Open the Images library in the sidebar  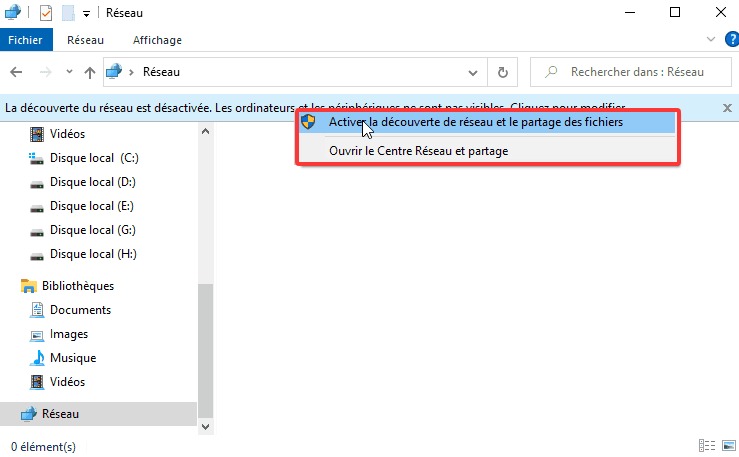point(68,334)
